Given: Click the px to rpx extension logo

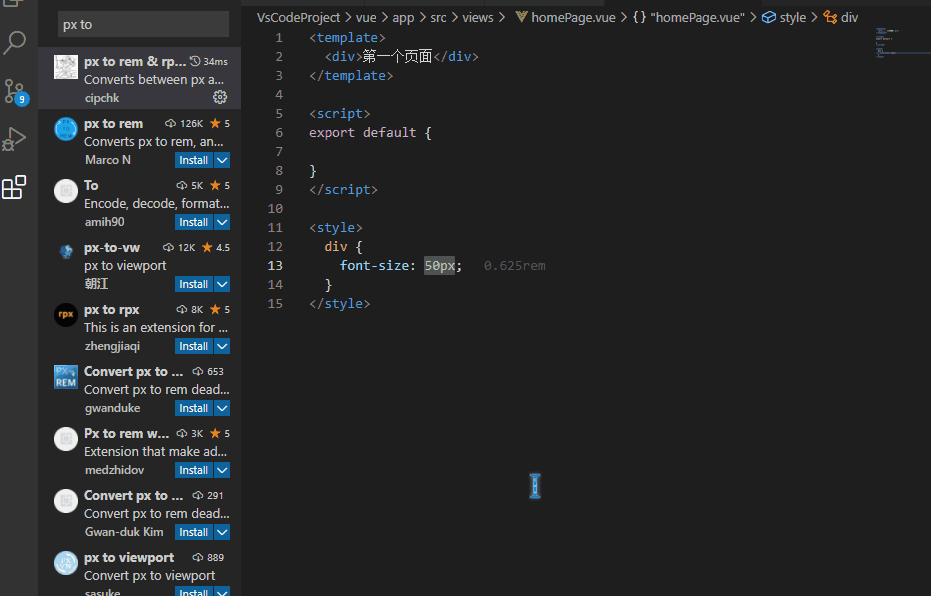Looking at the screenshot, I should [66, 315].
